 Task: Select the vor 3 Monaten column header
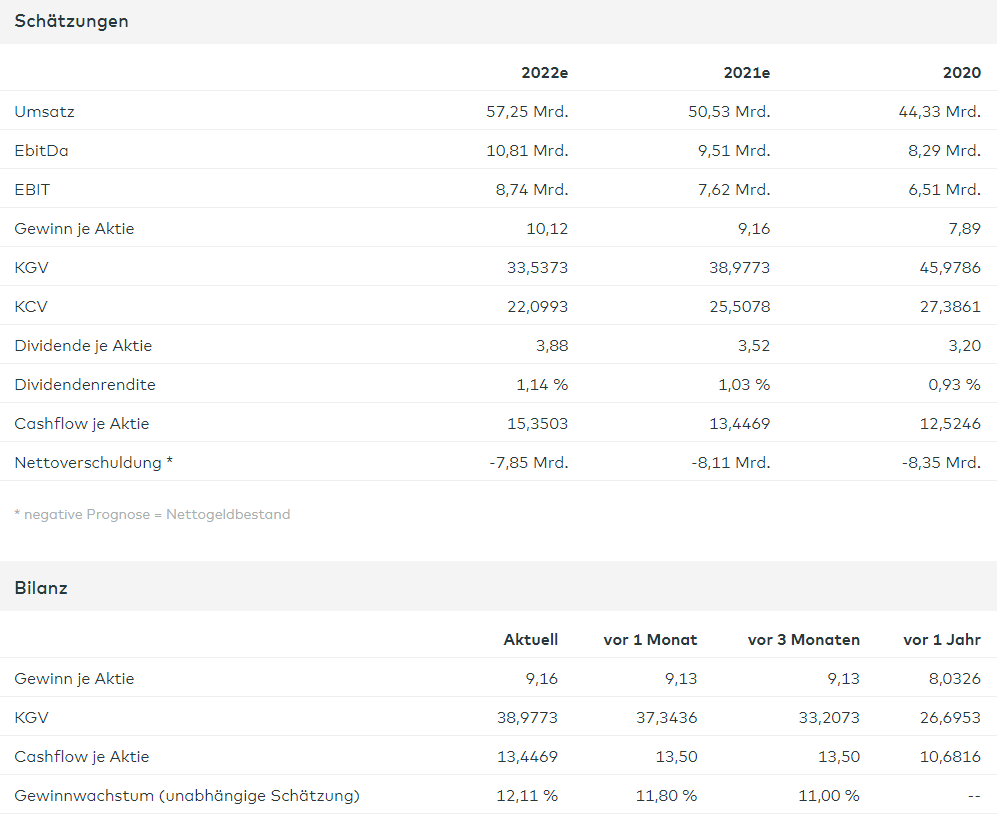803,640
